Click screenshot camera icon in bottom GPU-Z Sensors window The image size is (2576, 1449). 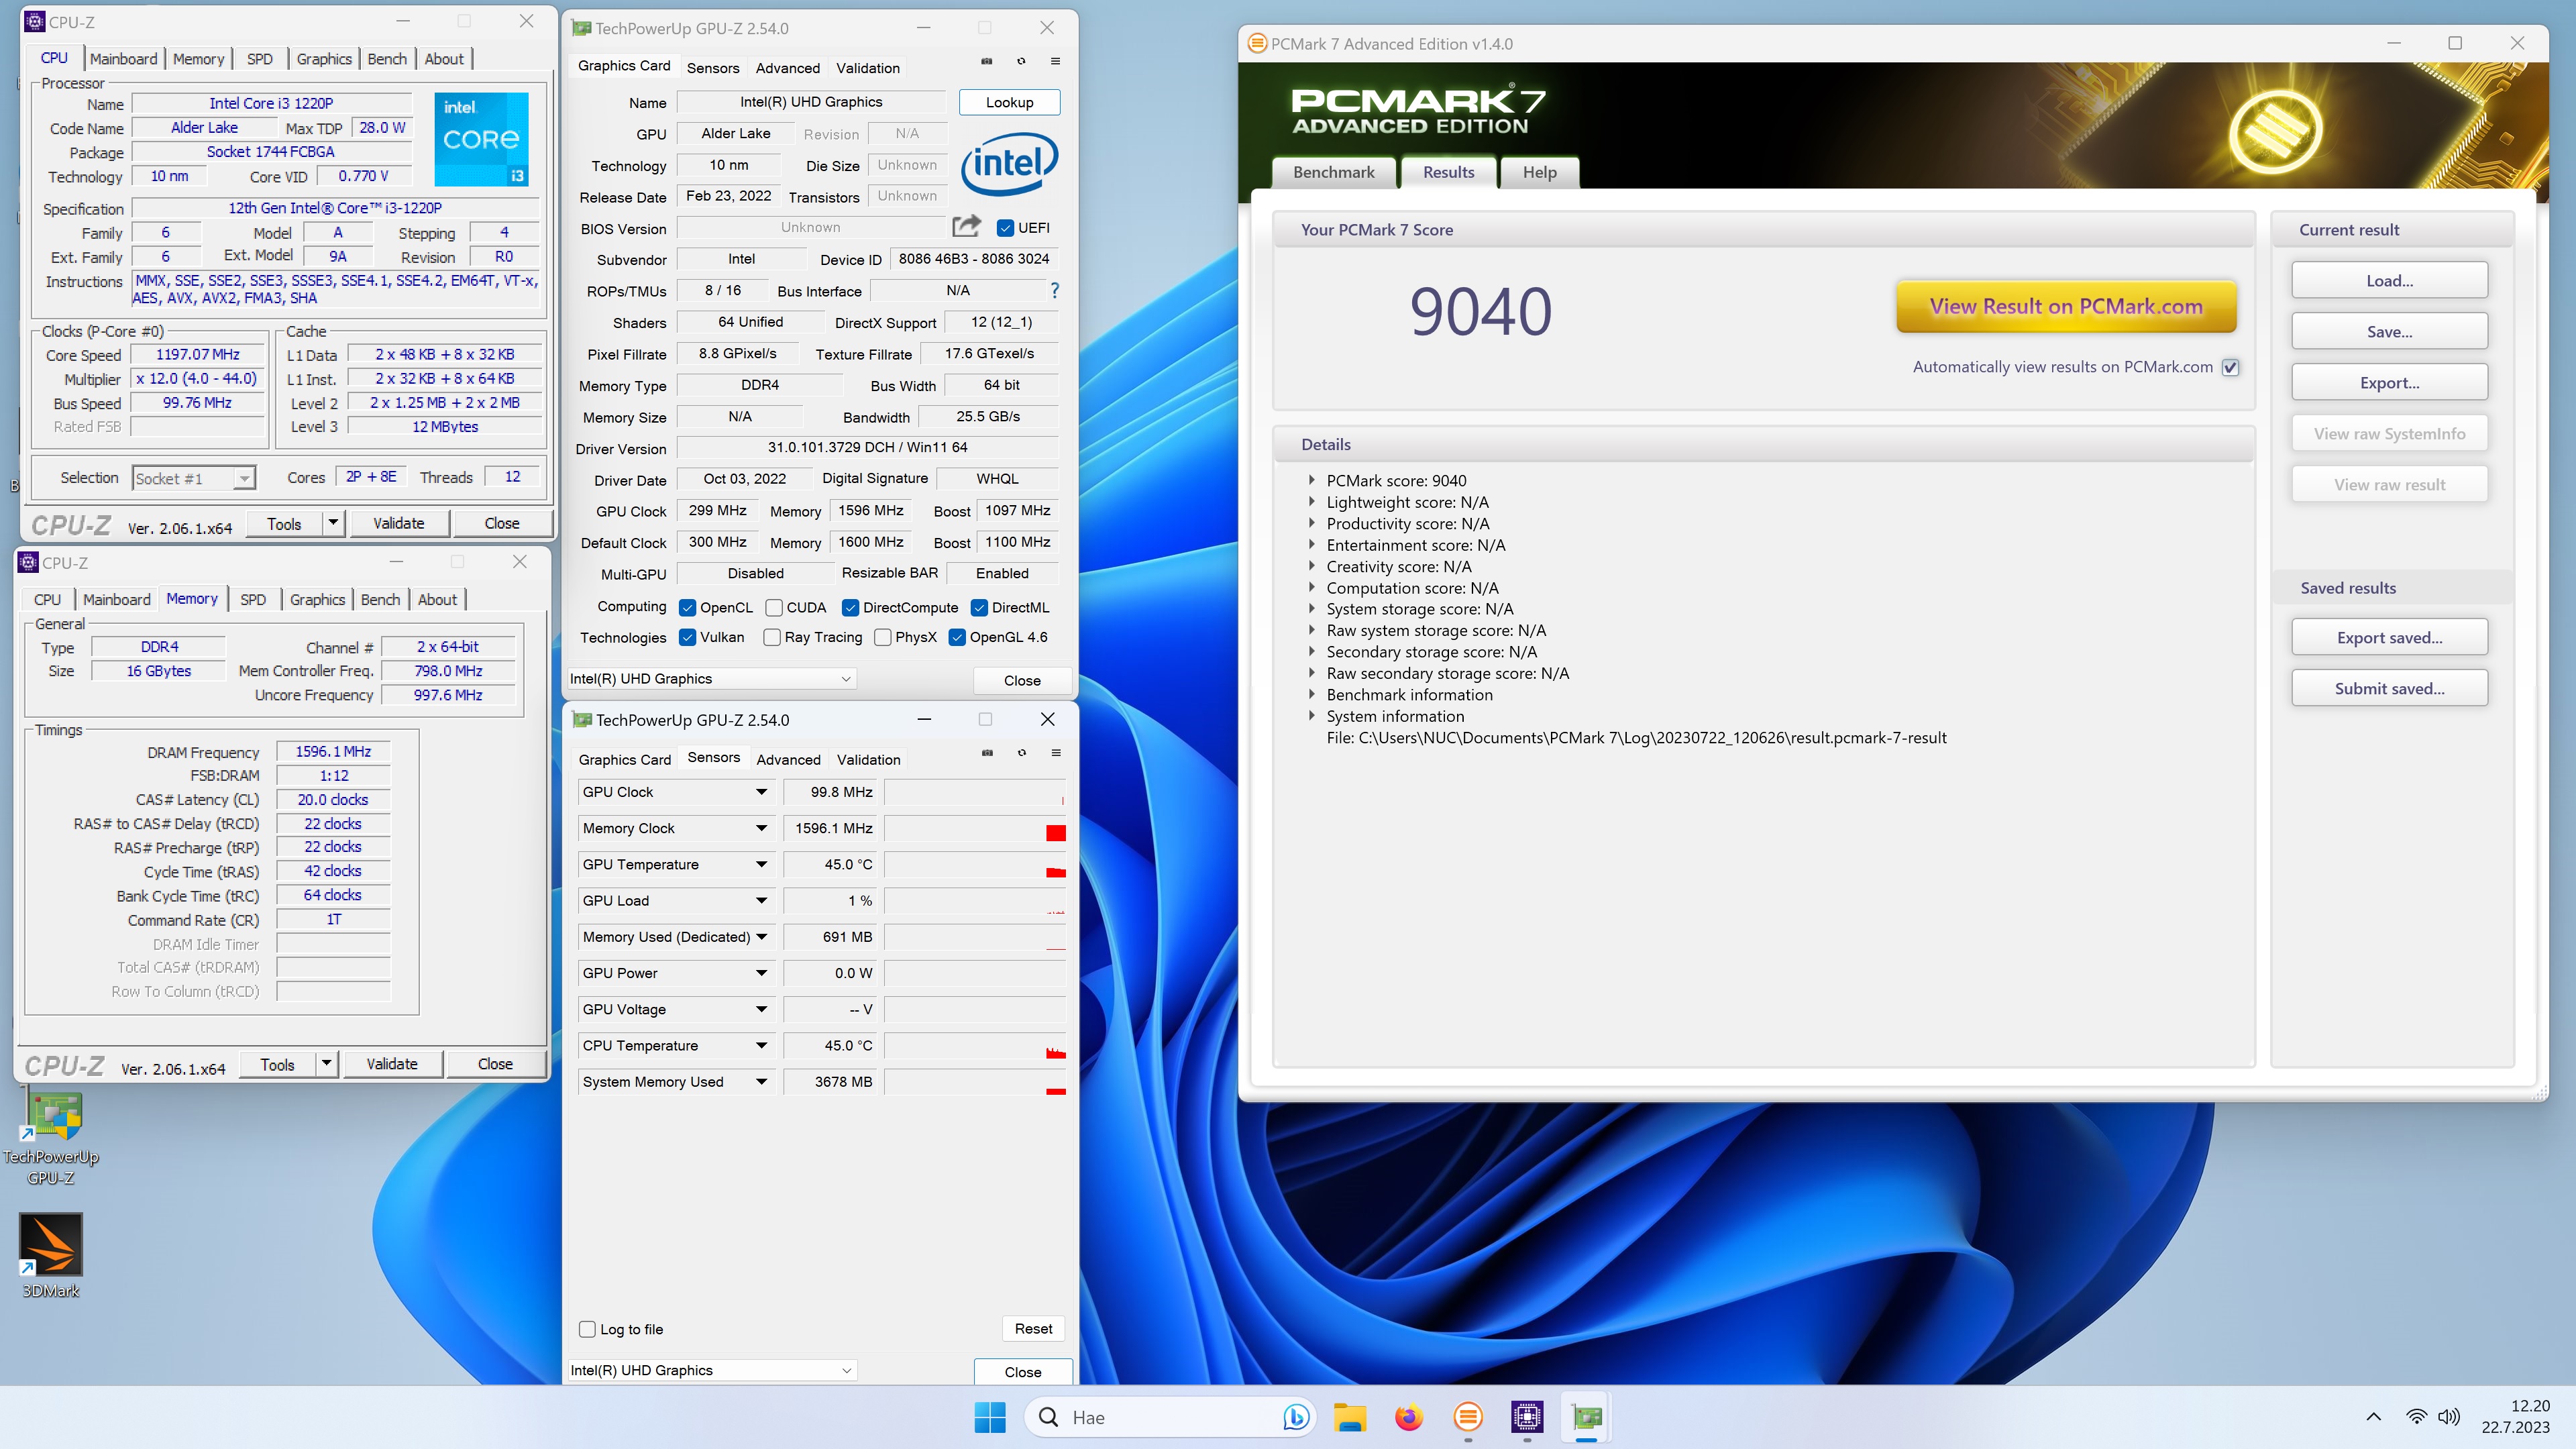coord(987,753)
